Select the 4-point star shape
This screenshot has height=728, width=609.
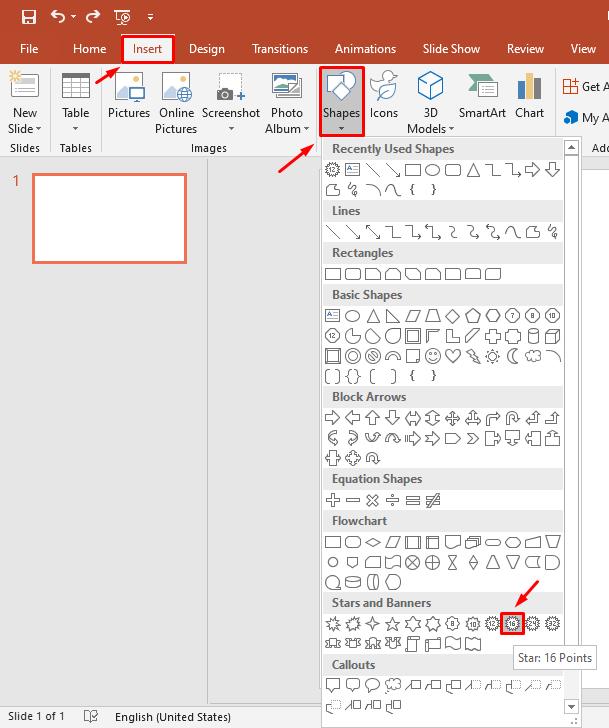click(x=372, y=624)
